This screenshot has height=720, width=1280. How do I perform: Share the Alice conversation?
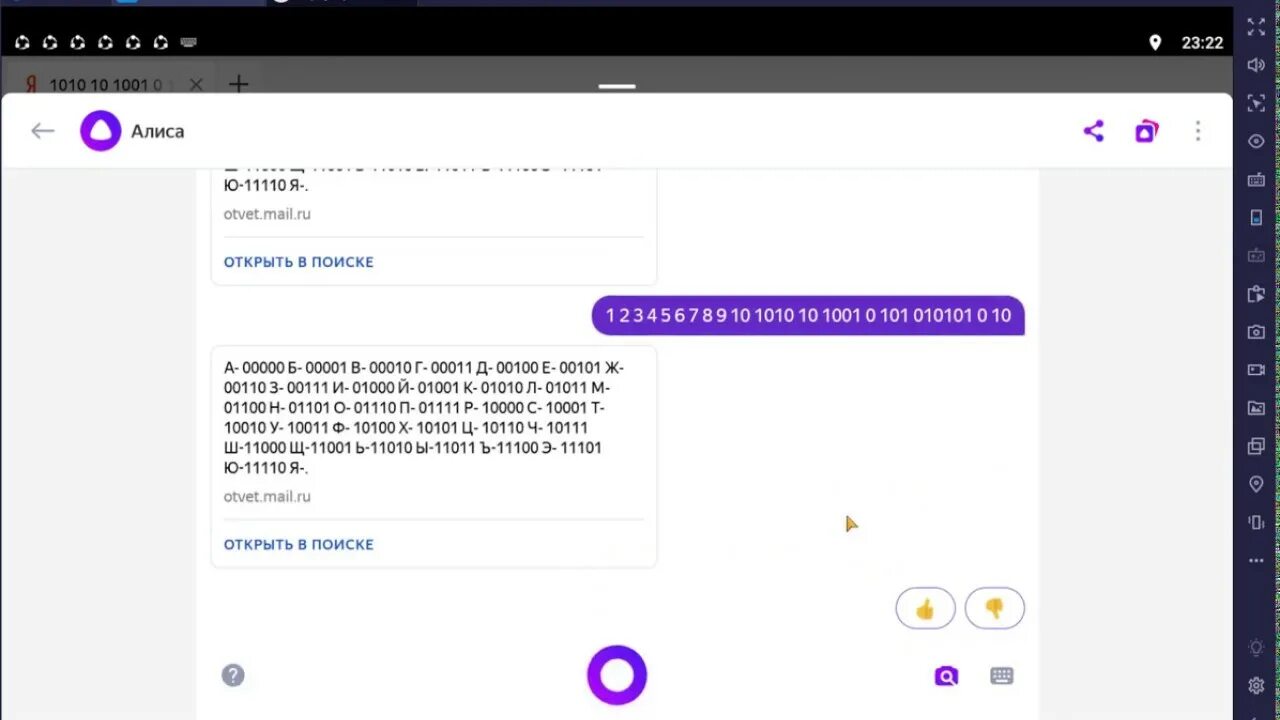click(1094, 131)
